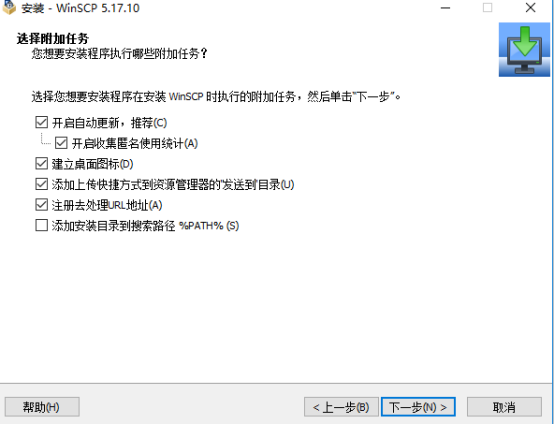Click the title bar text 安装 - WinSCP 5.17.10
Image resolution: width=554 pixels, height=424 pixels.
point(81,8)
